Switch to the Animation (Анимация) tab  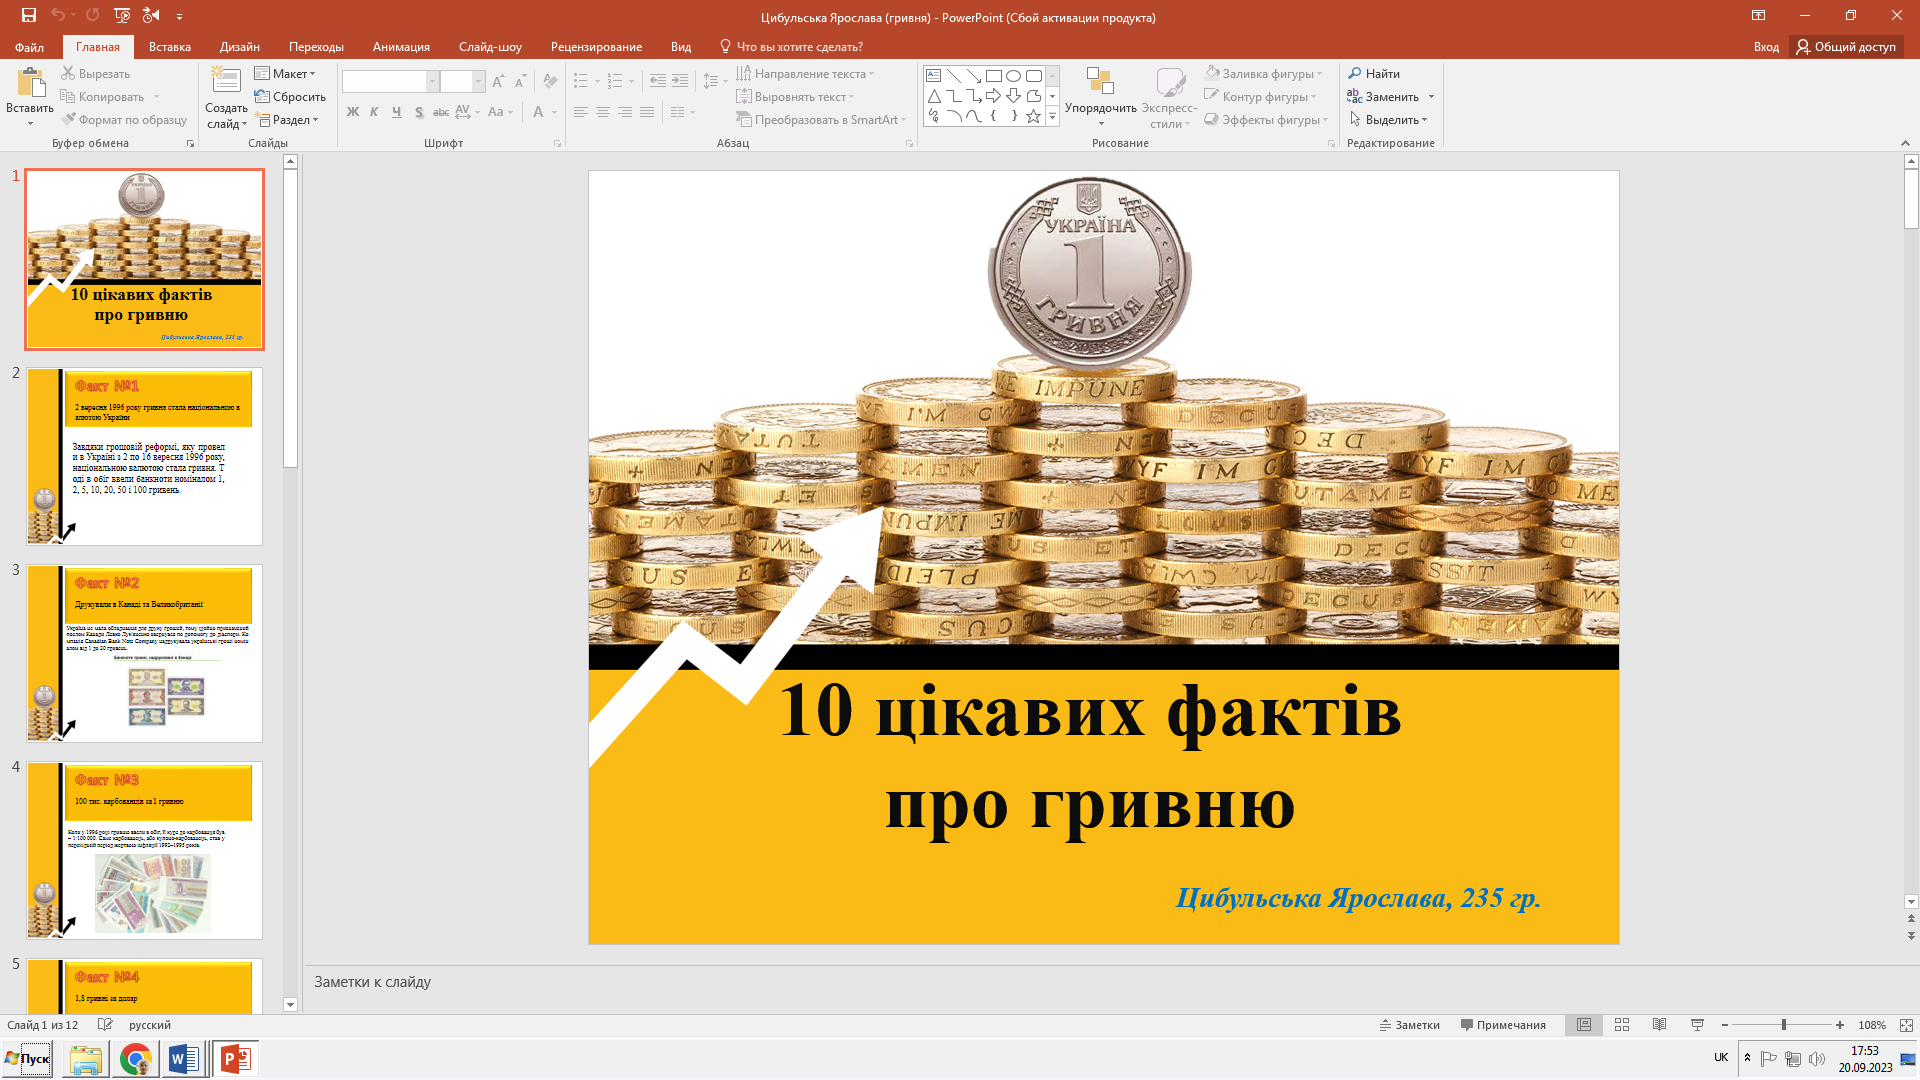coord(401,47)
